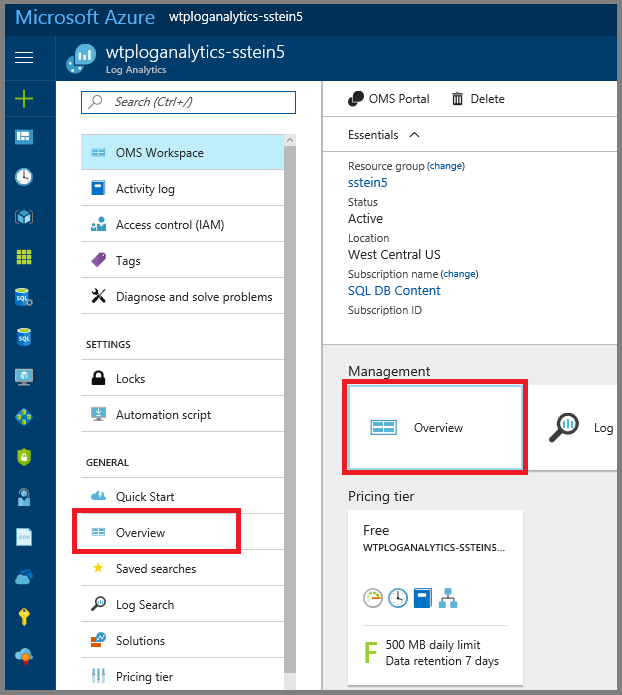The image size is (622, 695).
Task: Open the sstein5 resource group link
Action: (x=368, y=183)
